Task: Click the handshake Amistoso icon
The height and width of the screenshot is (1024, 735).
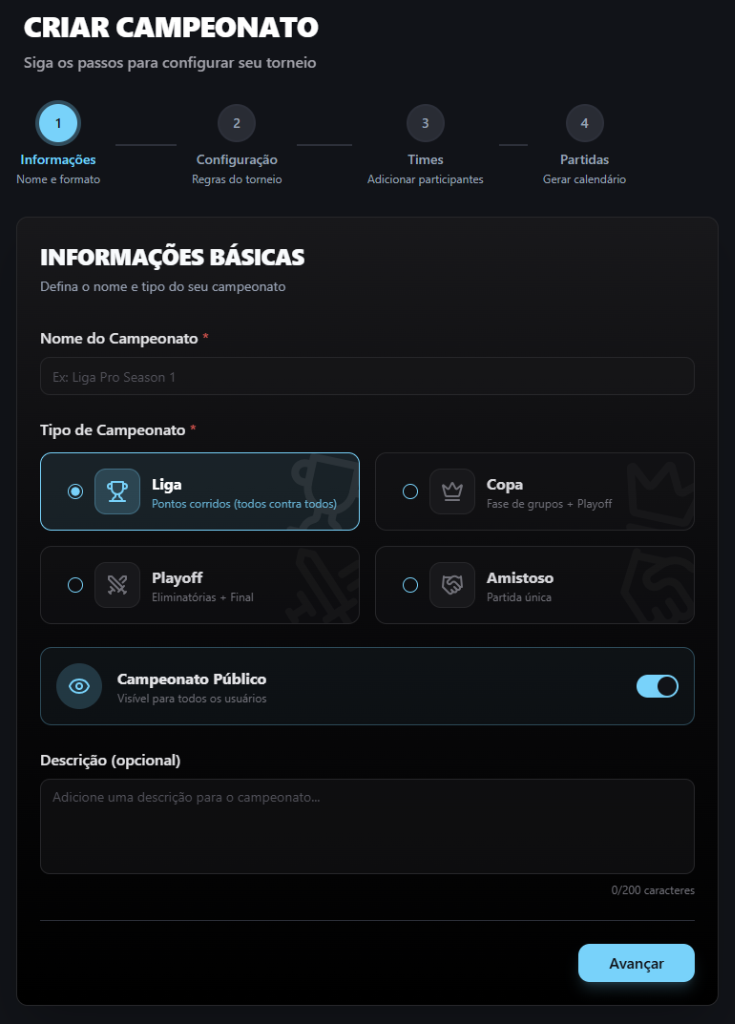Action: point(452,585)
